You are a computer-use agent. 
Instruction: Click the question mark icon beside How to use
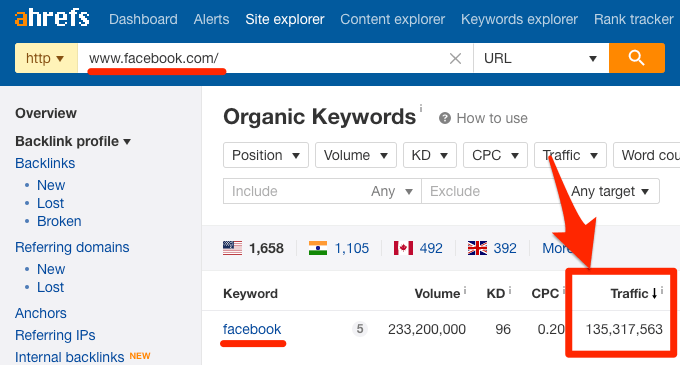click(x=445, y=118)
